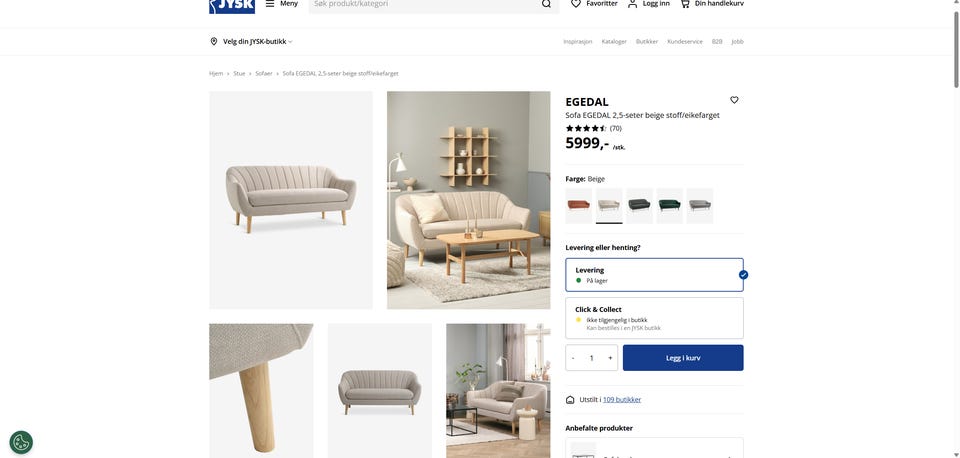The height and width of the screenshot is (458, 960).
Task: Select the Levering delivery option
Action: coord(654,275)
